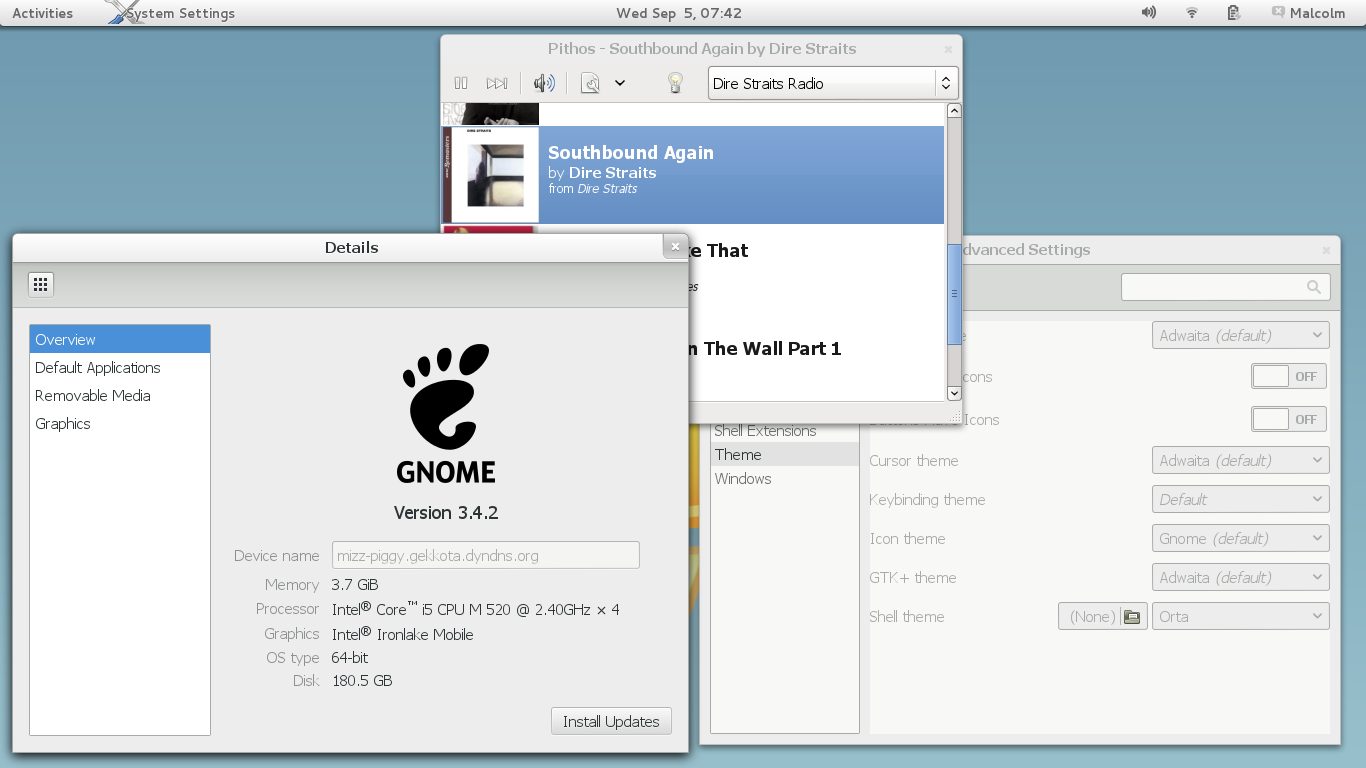Click the magnifier icon in Advanced Settings search
This screenshot has height=768, width=1366.
pos(1314,287)
